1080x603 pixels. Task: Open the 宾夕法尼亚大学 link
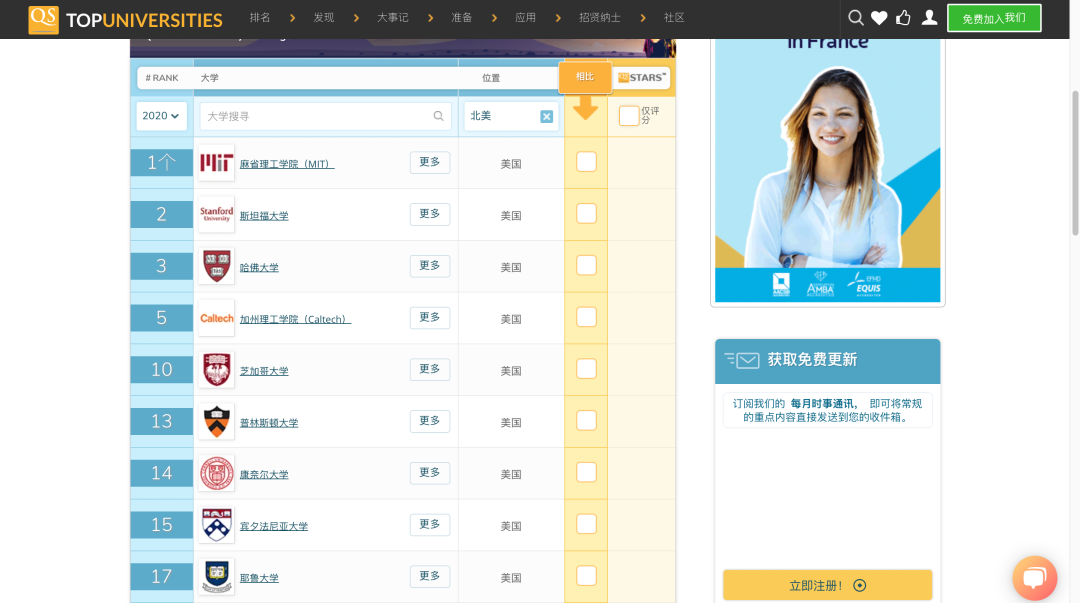(x=273, y=526)
